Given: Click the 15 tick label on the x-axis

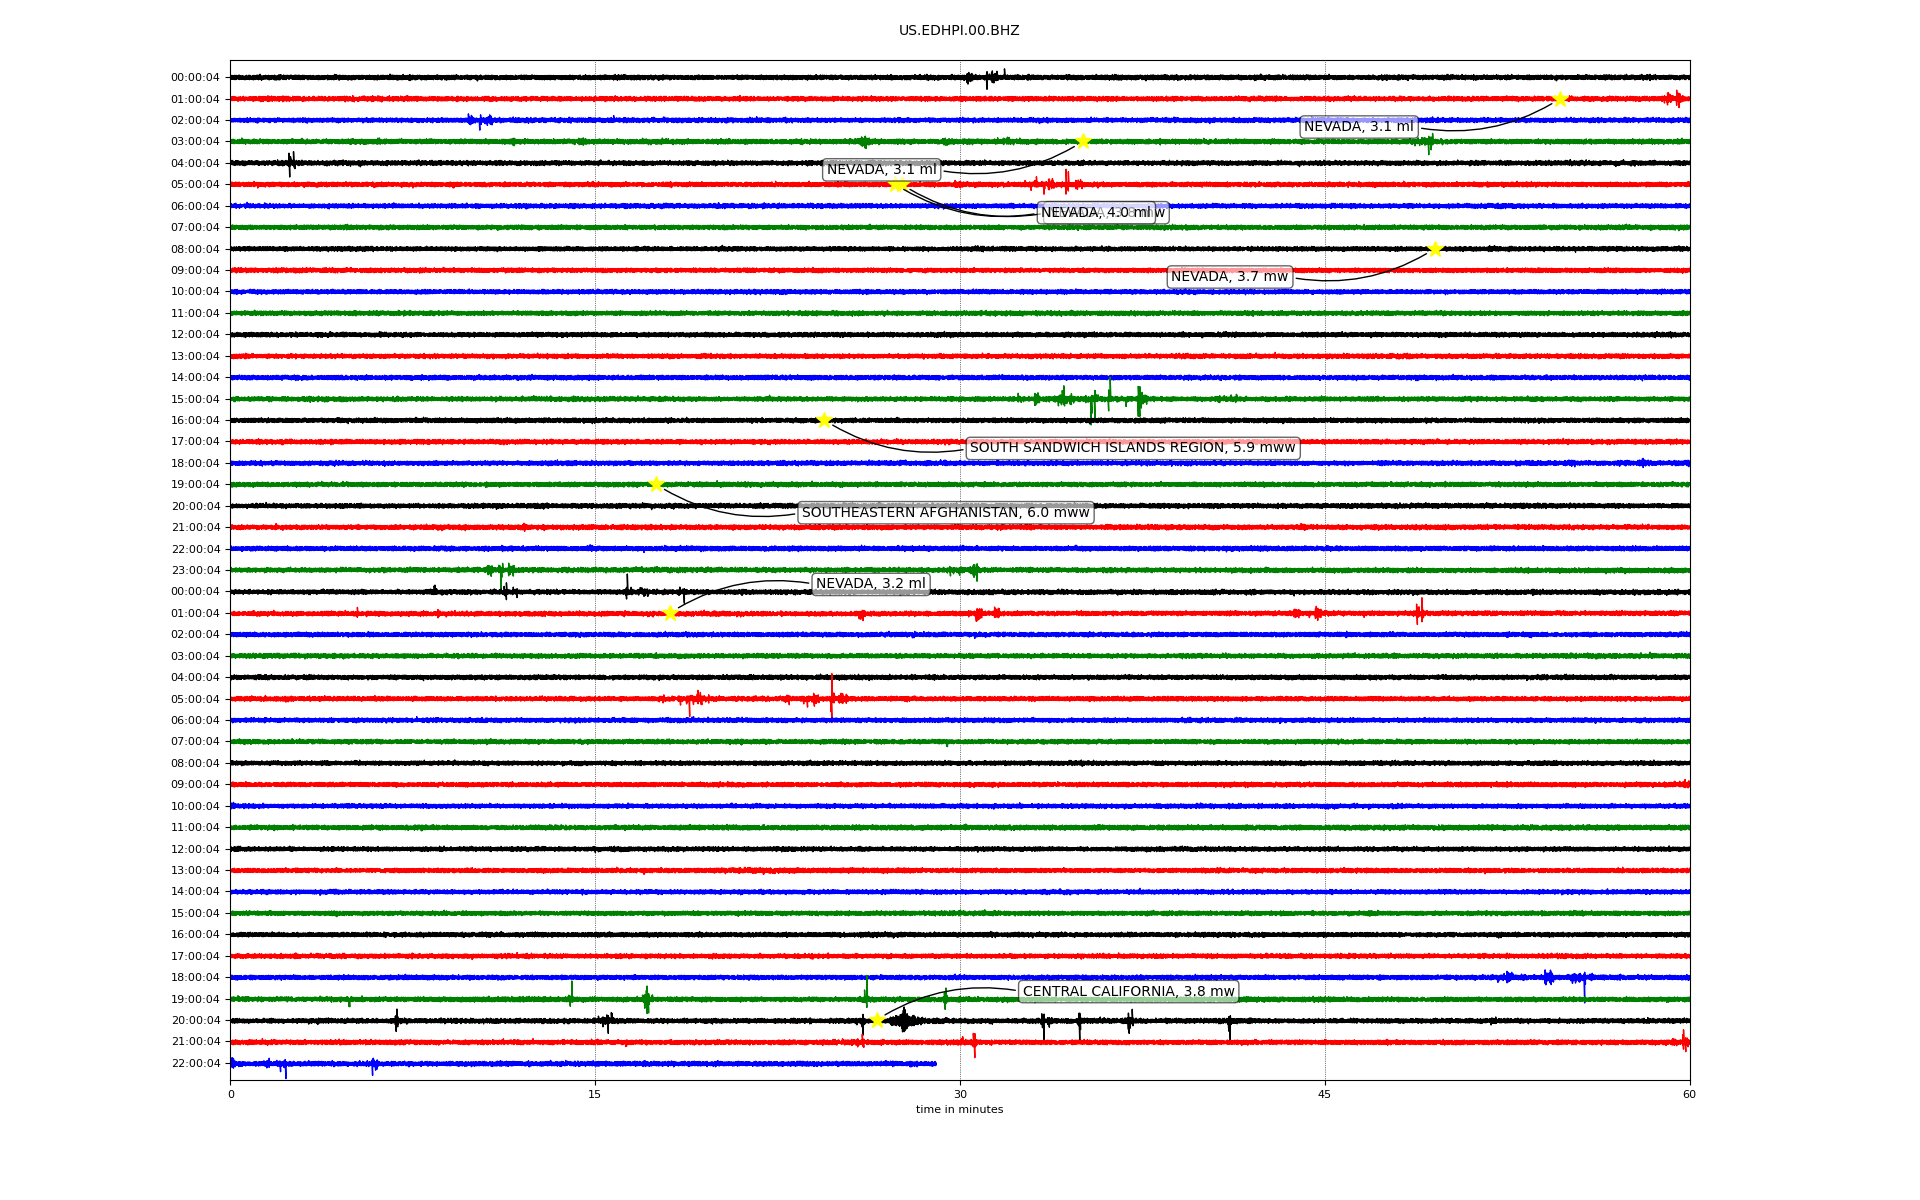Looking at the screenshot, I should (x=595, y=1094).
